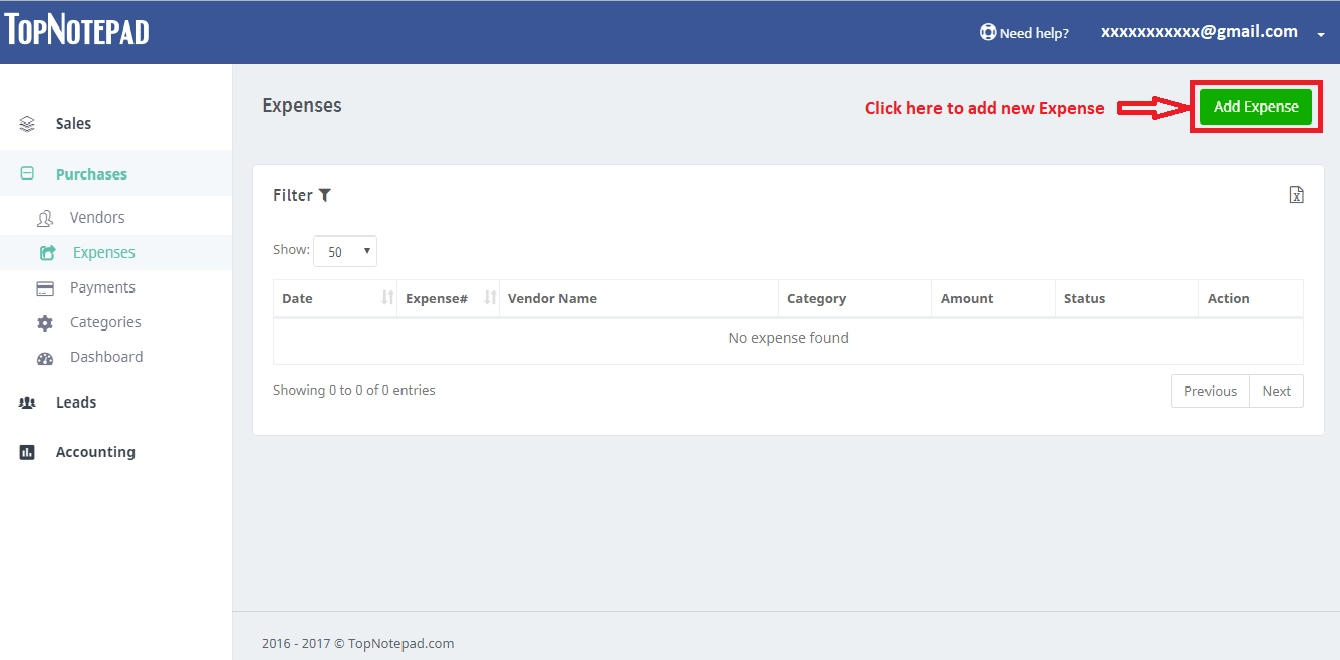Expand the Purchases section
This screenshot has height=660, width=1340.
(90, 173)
